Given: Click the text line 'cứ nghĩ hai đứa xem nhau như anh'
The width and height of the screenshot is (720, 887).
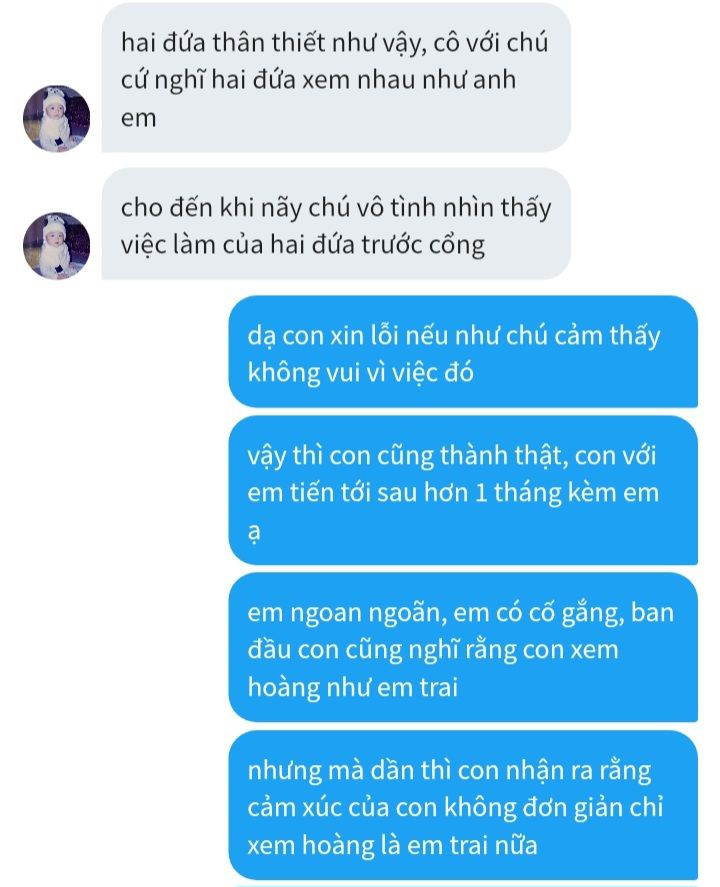Looking at the screenshot, I should click(x=318, y=80).
